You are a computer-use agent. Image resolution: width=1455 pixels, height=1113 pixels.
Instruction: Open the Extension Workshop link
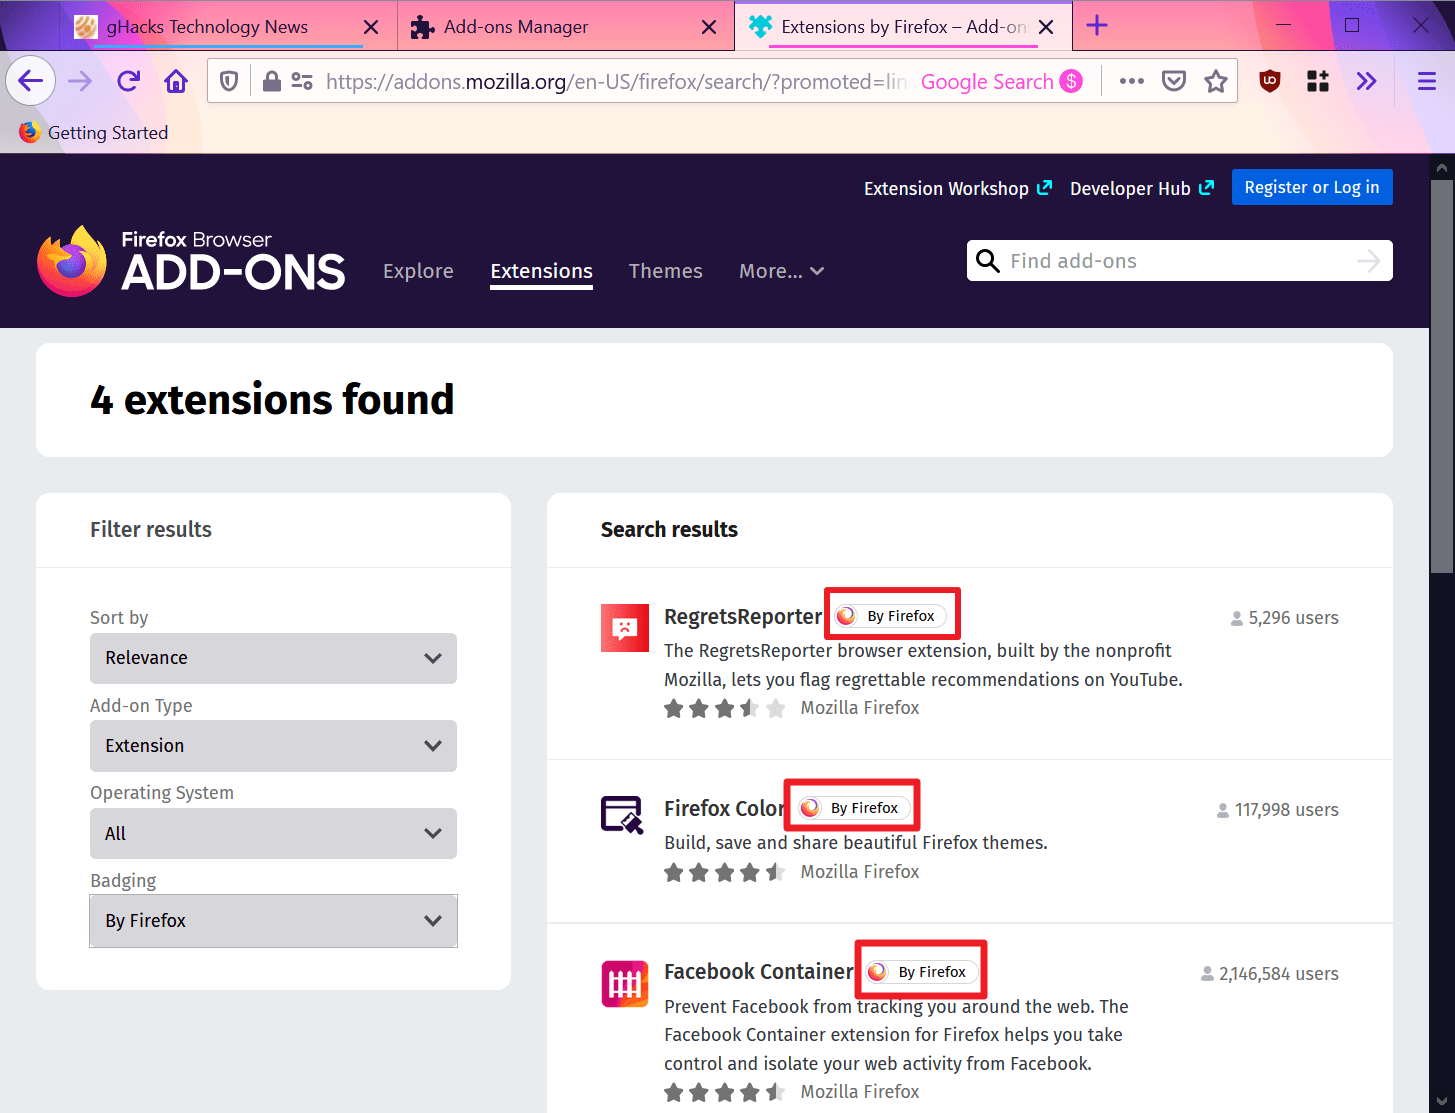957,188
